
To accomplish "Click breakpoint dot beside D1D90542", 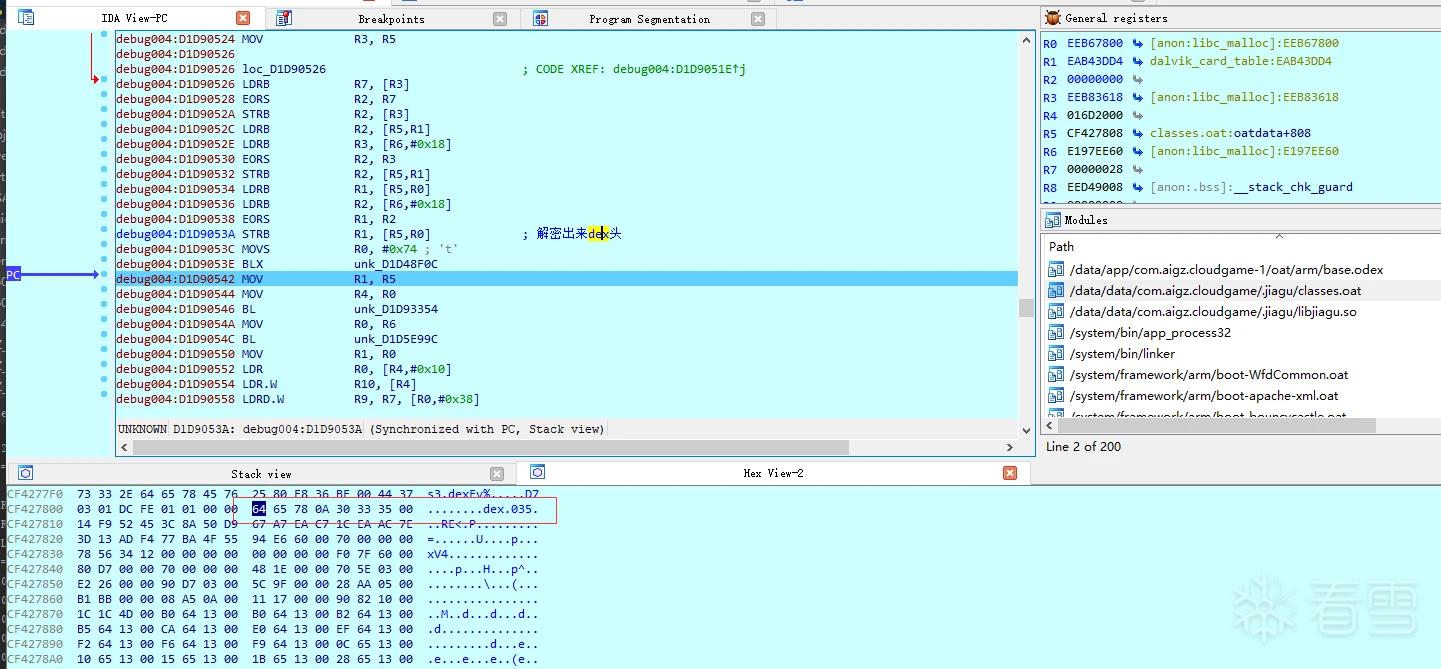I will click(103, 274).
